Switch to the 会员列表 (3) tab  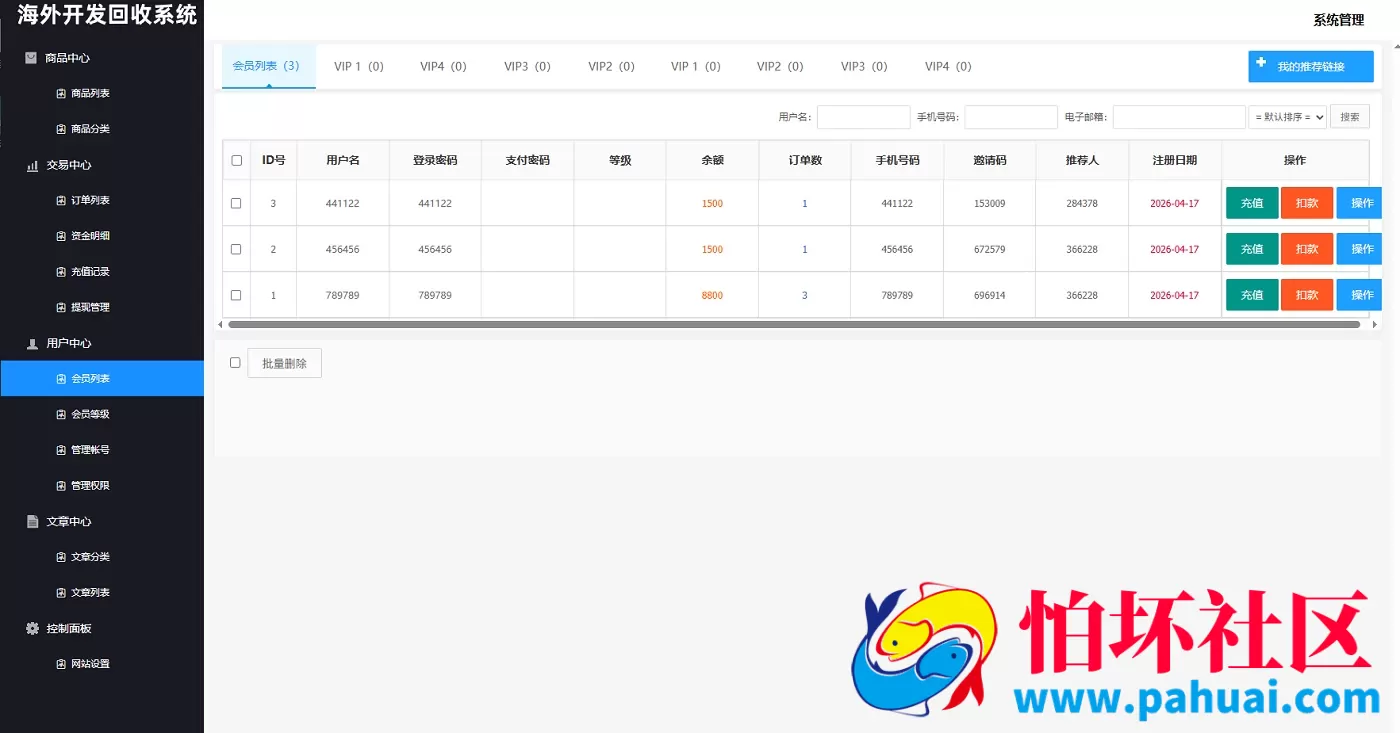click(268, 66)
